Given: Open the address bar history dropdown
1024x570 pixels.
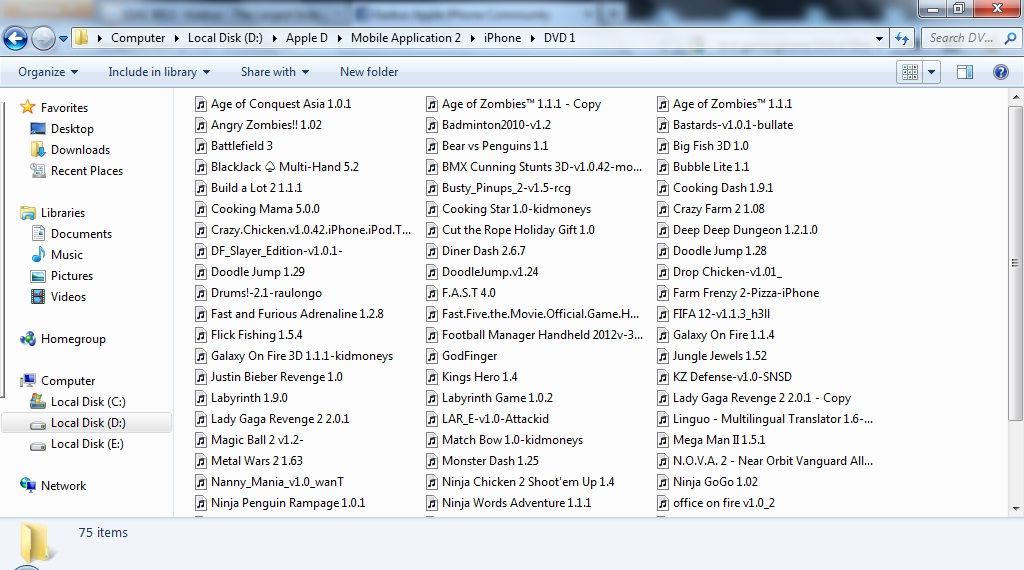Looking at the screenshot, I should pyautogui.click(x=880, y=39).
